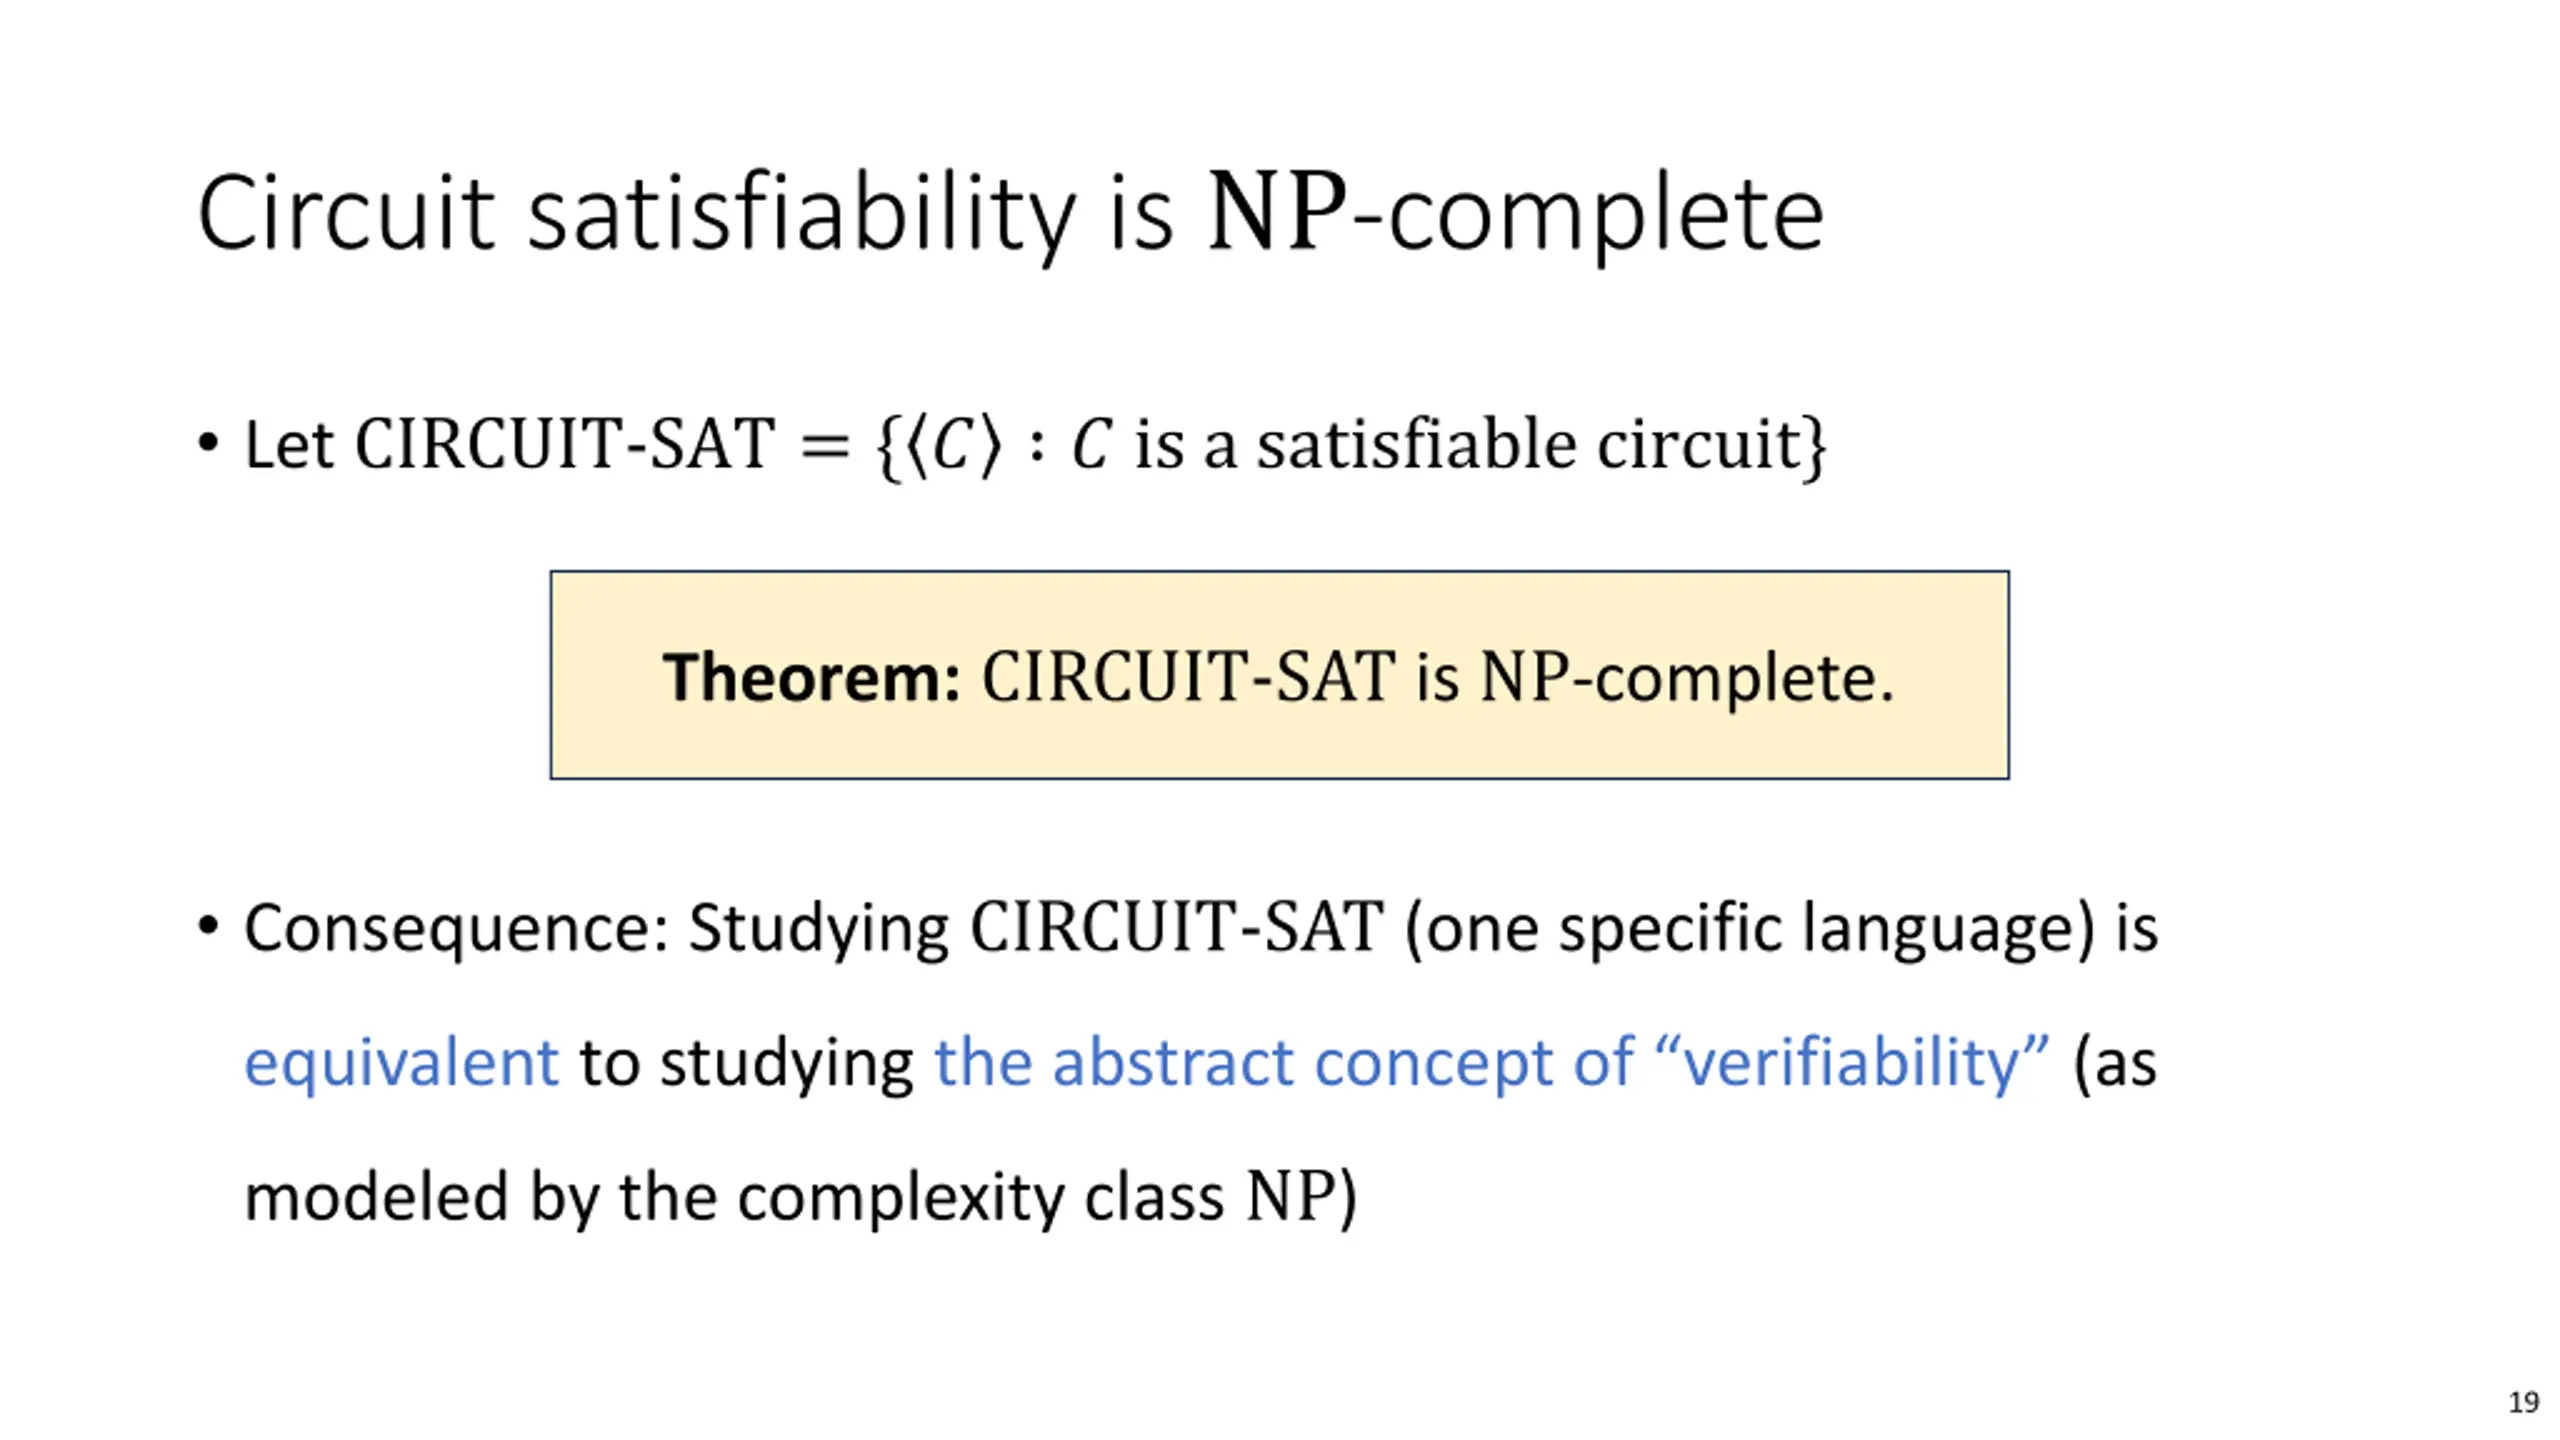Viewport: 2560px width, 1440px height.
Task: Click the bold "NP" in the title
Action: [1277, 212]
